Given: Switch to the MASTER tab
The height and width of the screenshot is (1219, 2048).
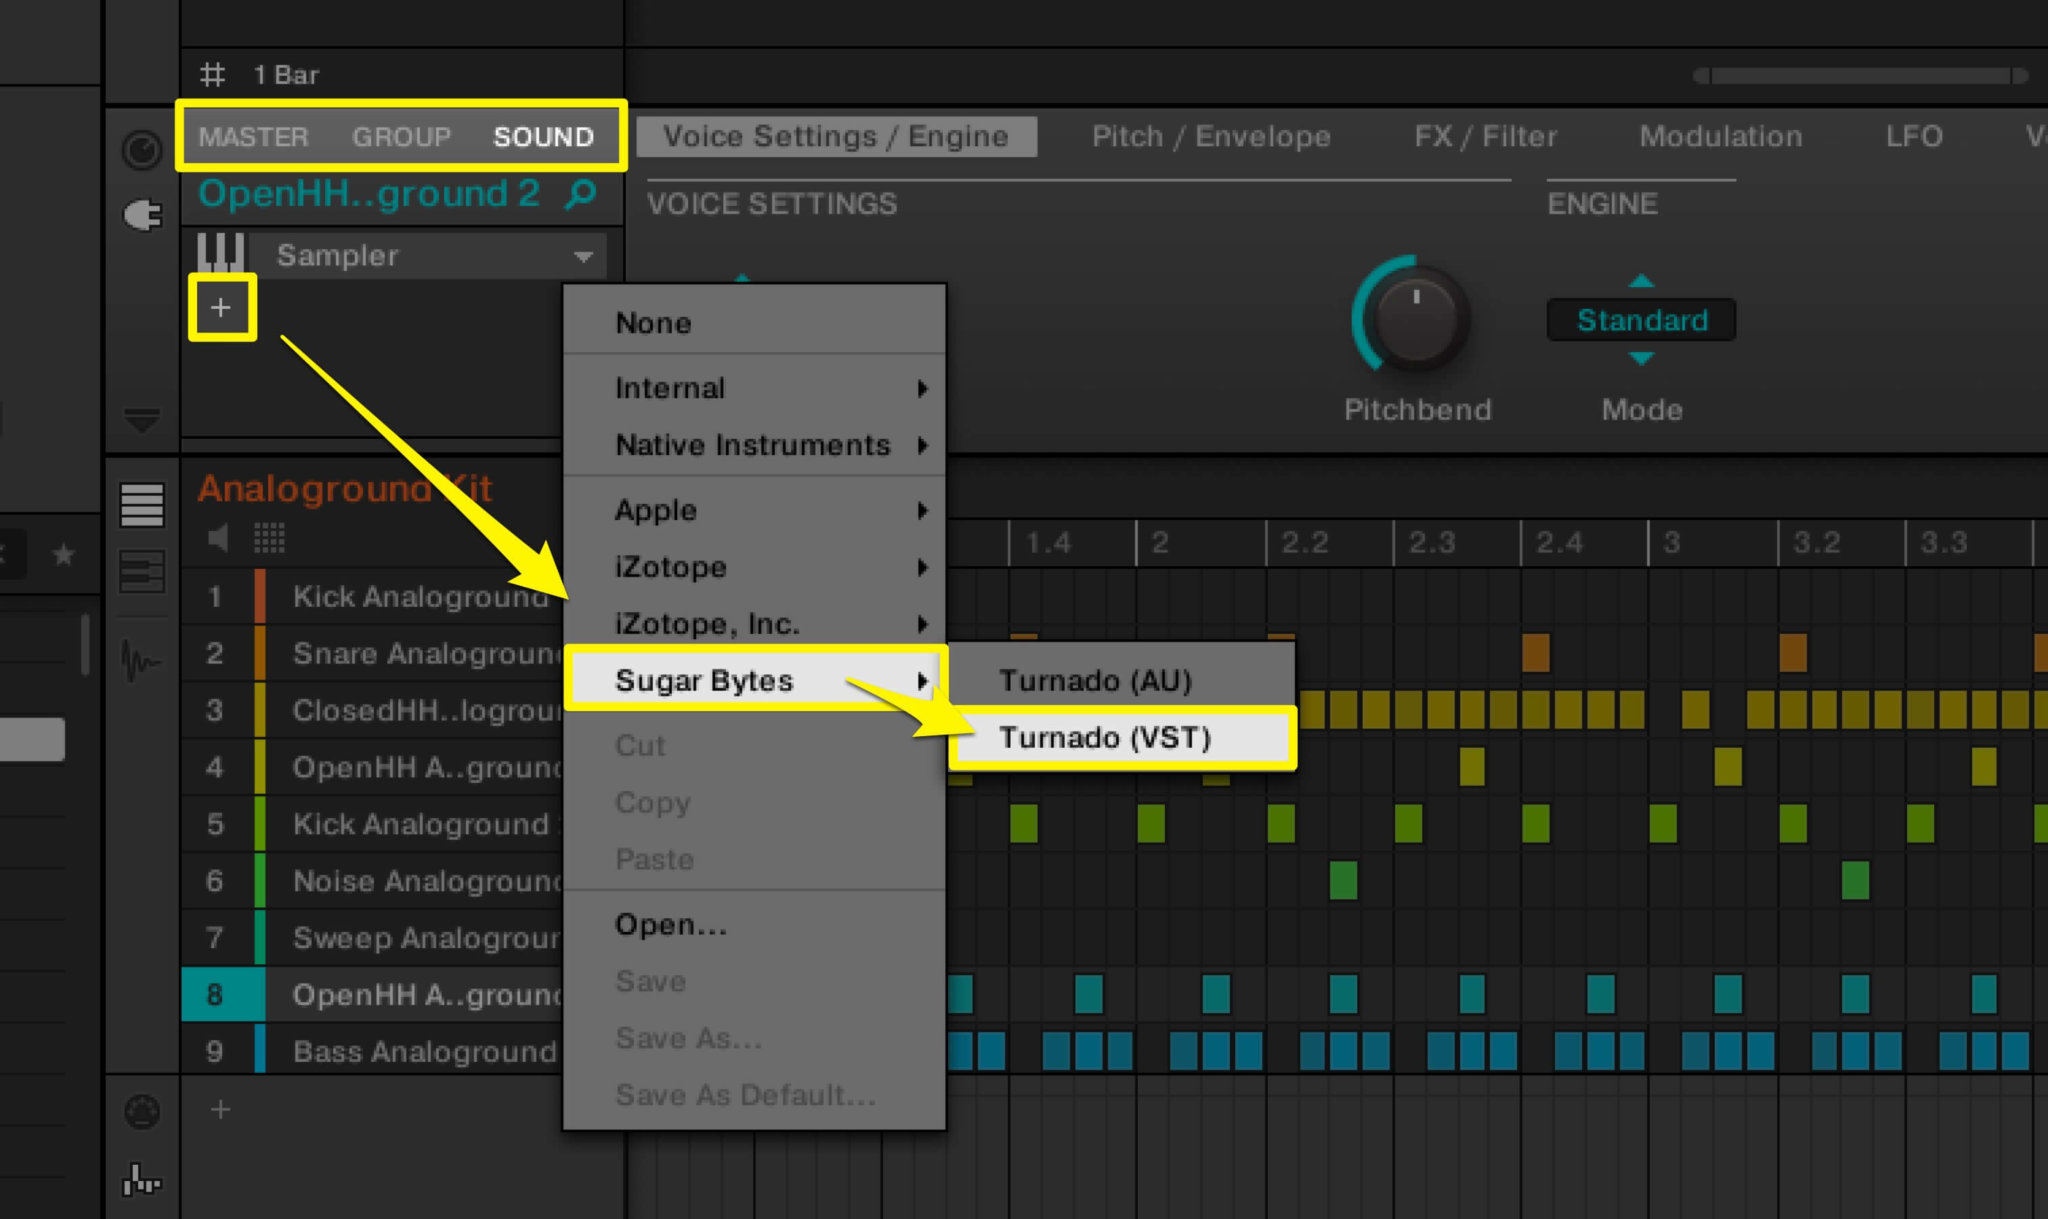Looking at the screenshot, I should tap(253, 136).
